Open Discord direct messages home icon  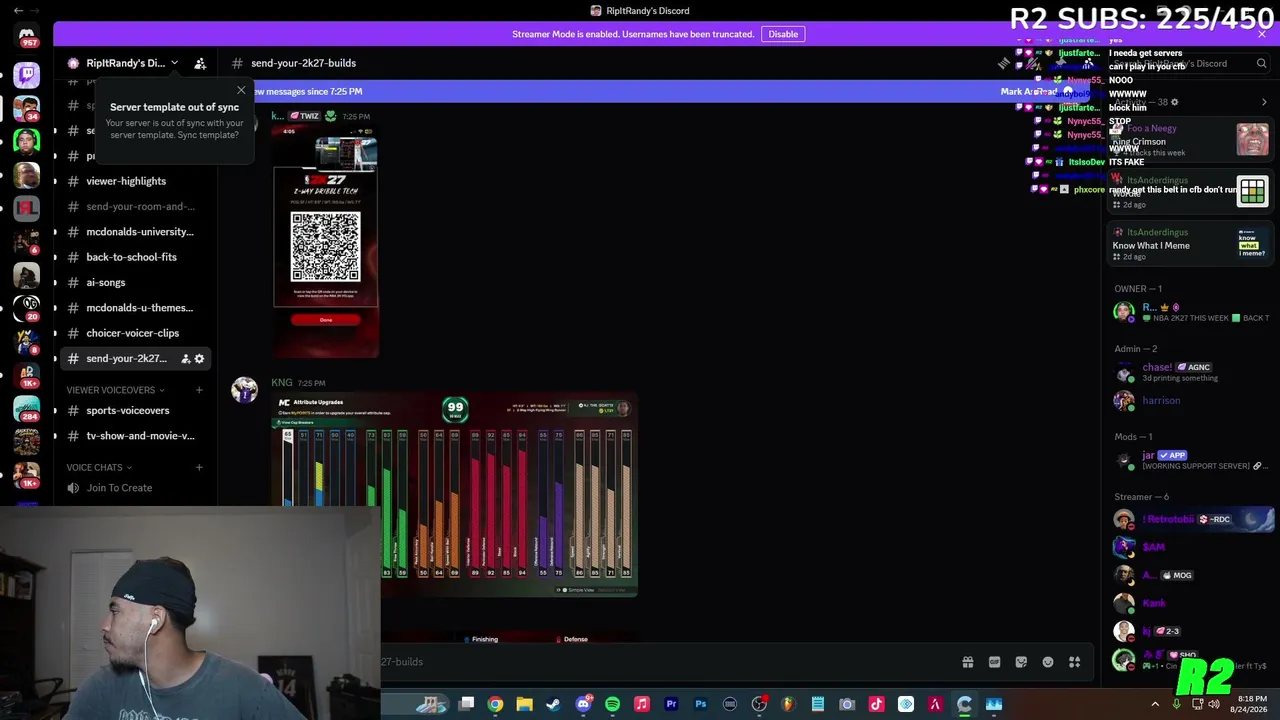pos(27,35)
